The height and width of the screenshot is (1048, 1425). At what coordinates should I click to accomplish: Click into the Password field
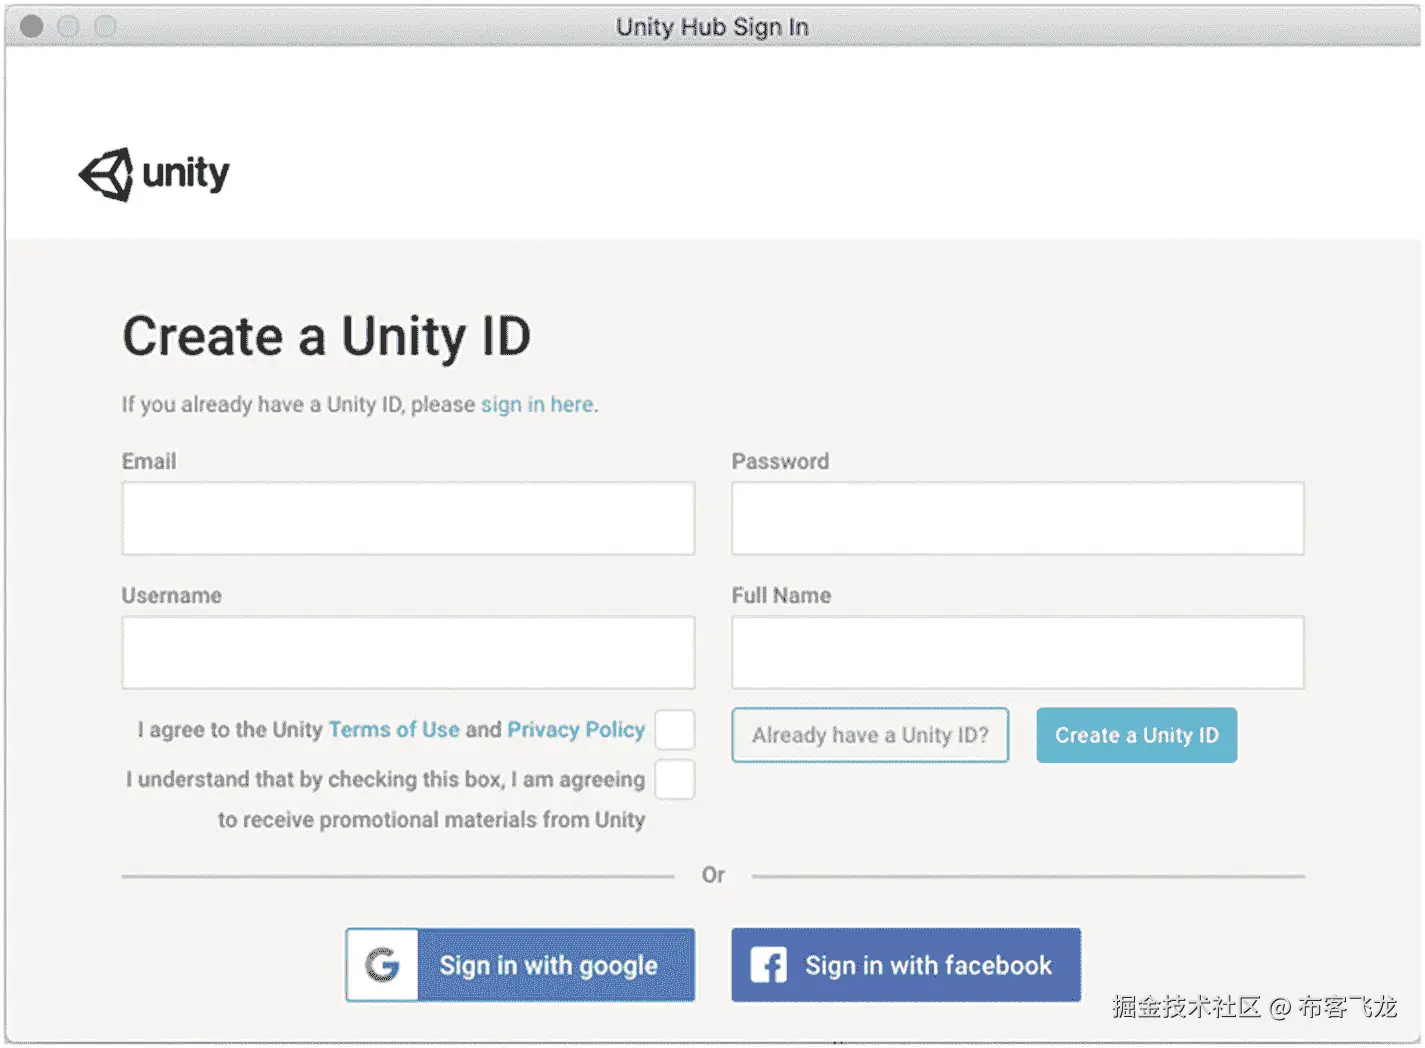[x=1017, y=518]
